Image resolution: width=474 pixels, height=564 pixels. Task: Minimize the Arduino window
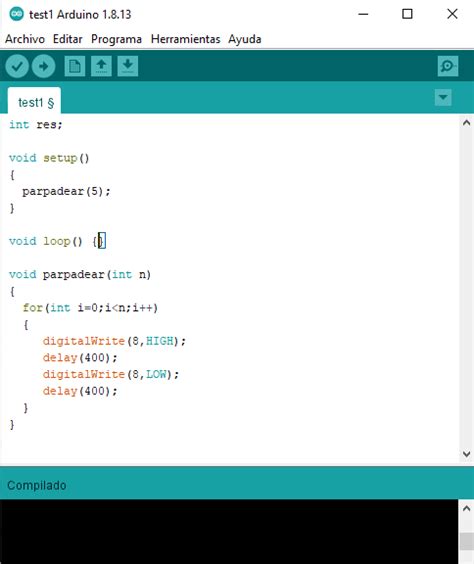(x=364, y=14)
